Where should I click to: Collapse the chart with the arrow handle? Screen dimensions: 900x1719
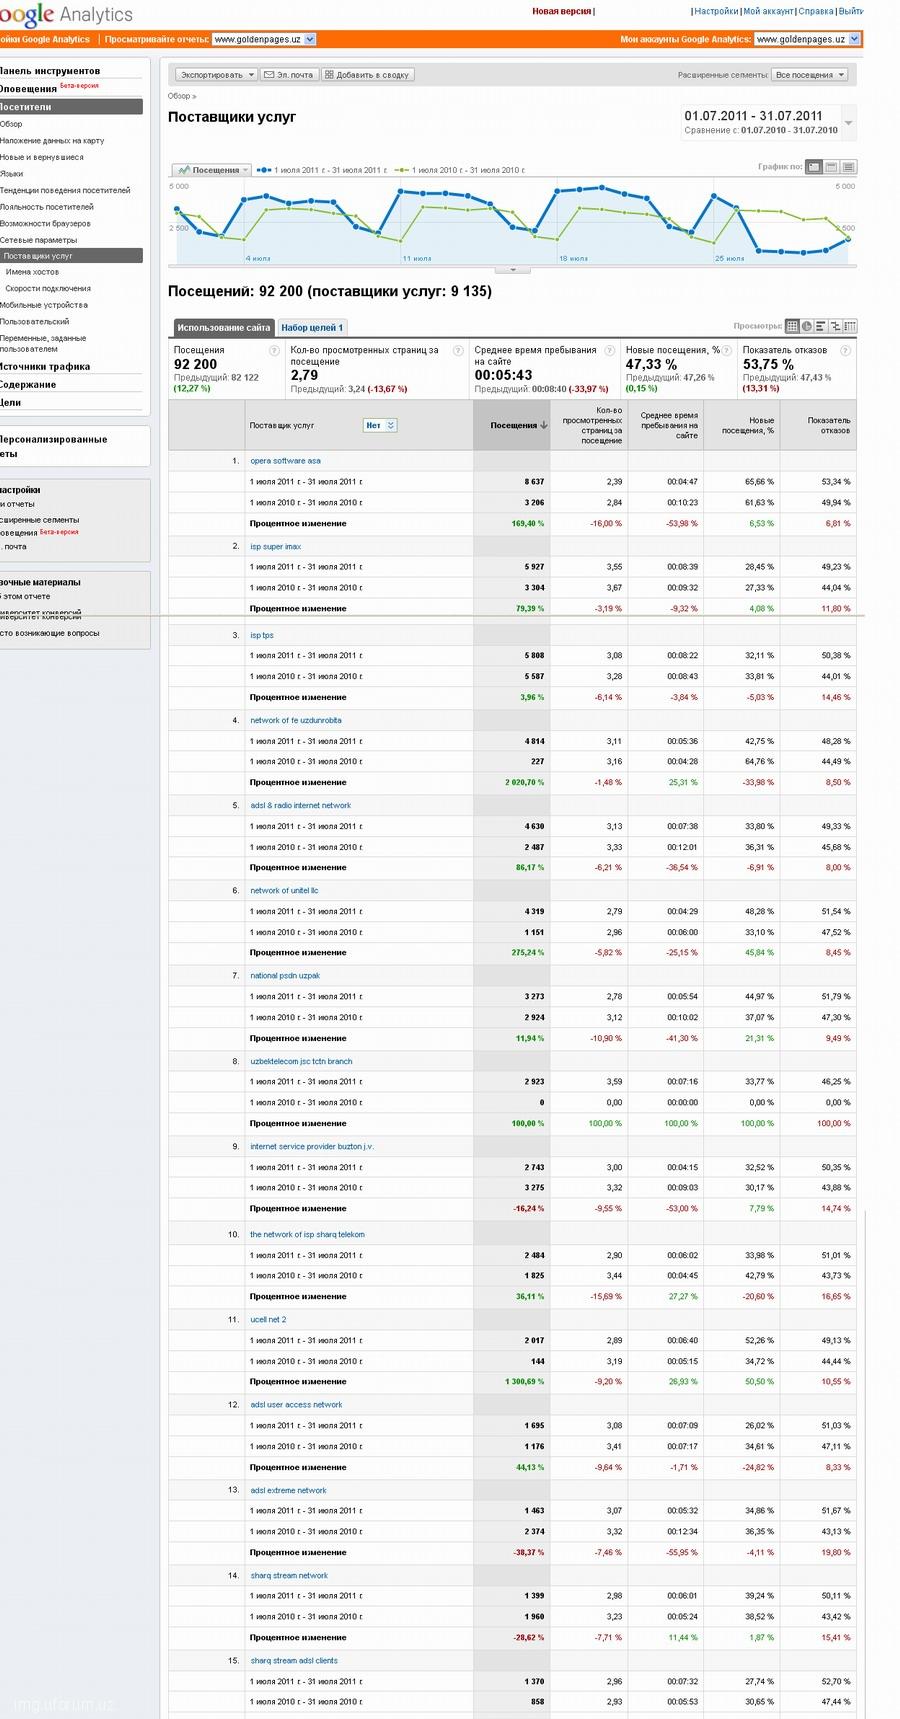point(513,270)
